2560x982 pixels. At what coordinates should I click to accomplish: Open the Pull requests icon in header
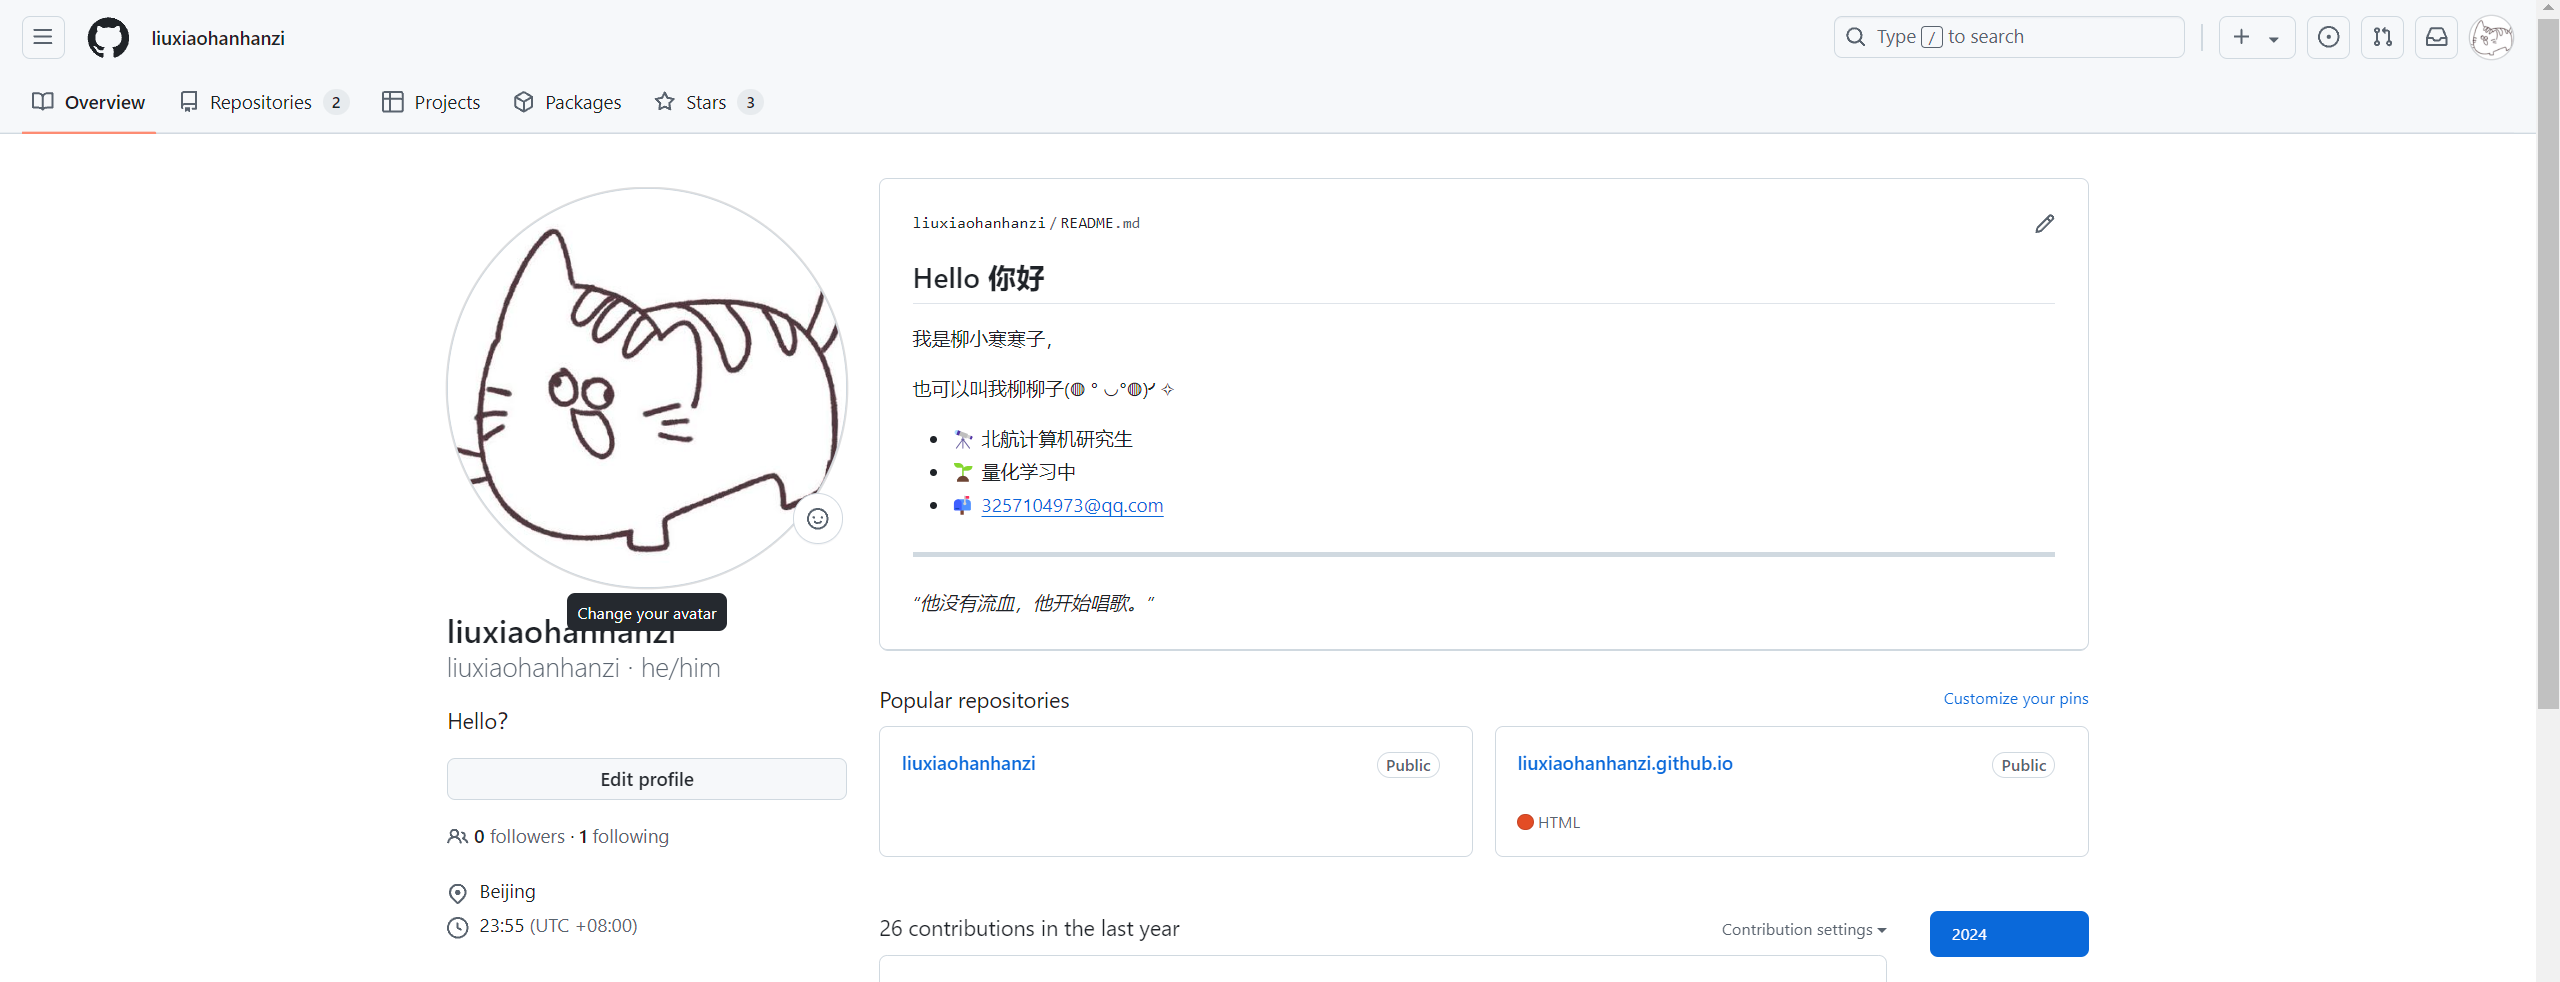(x=2382, y=38)
